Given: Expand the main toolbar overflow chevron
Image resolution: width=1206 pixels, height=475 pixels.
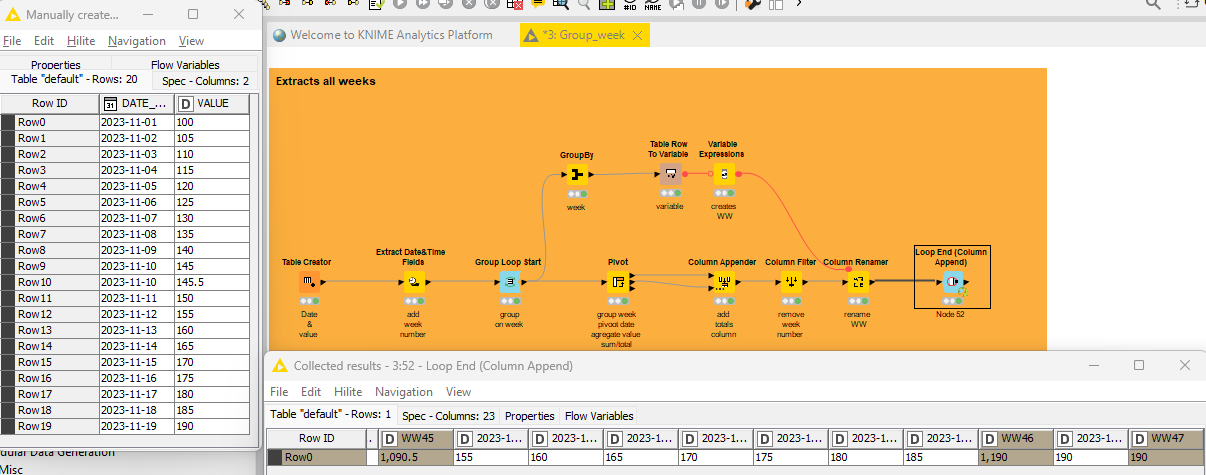Looking at the screenshot, I should (799, 4).
